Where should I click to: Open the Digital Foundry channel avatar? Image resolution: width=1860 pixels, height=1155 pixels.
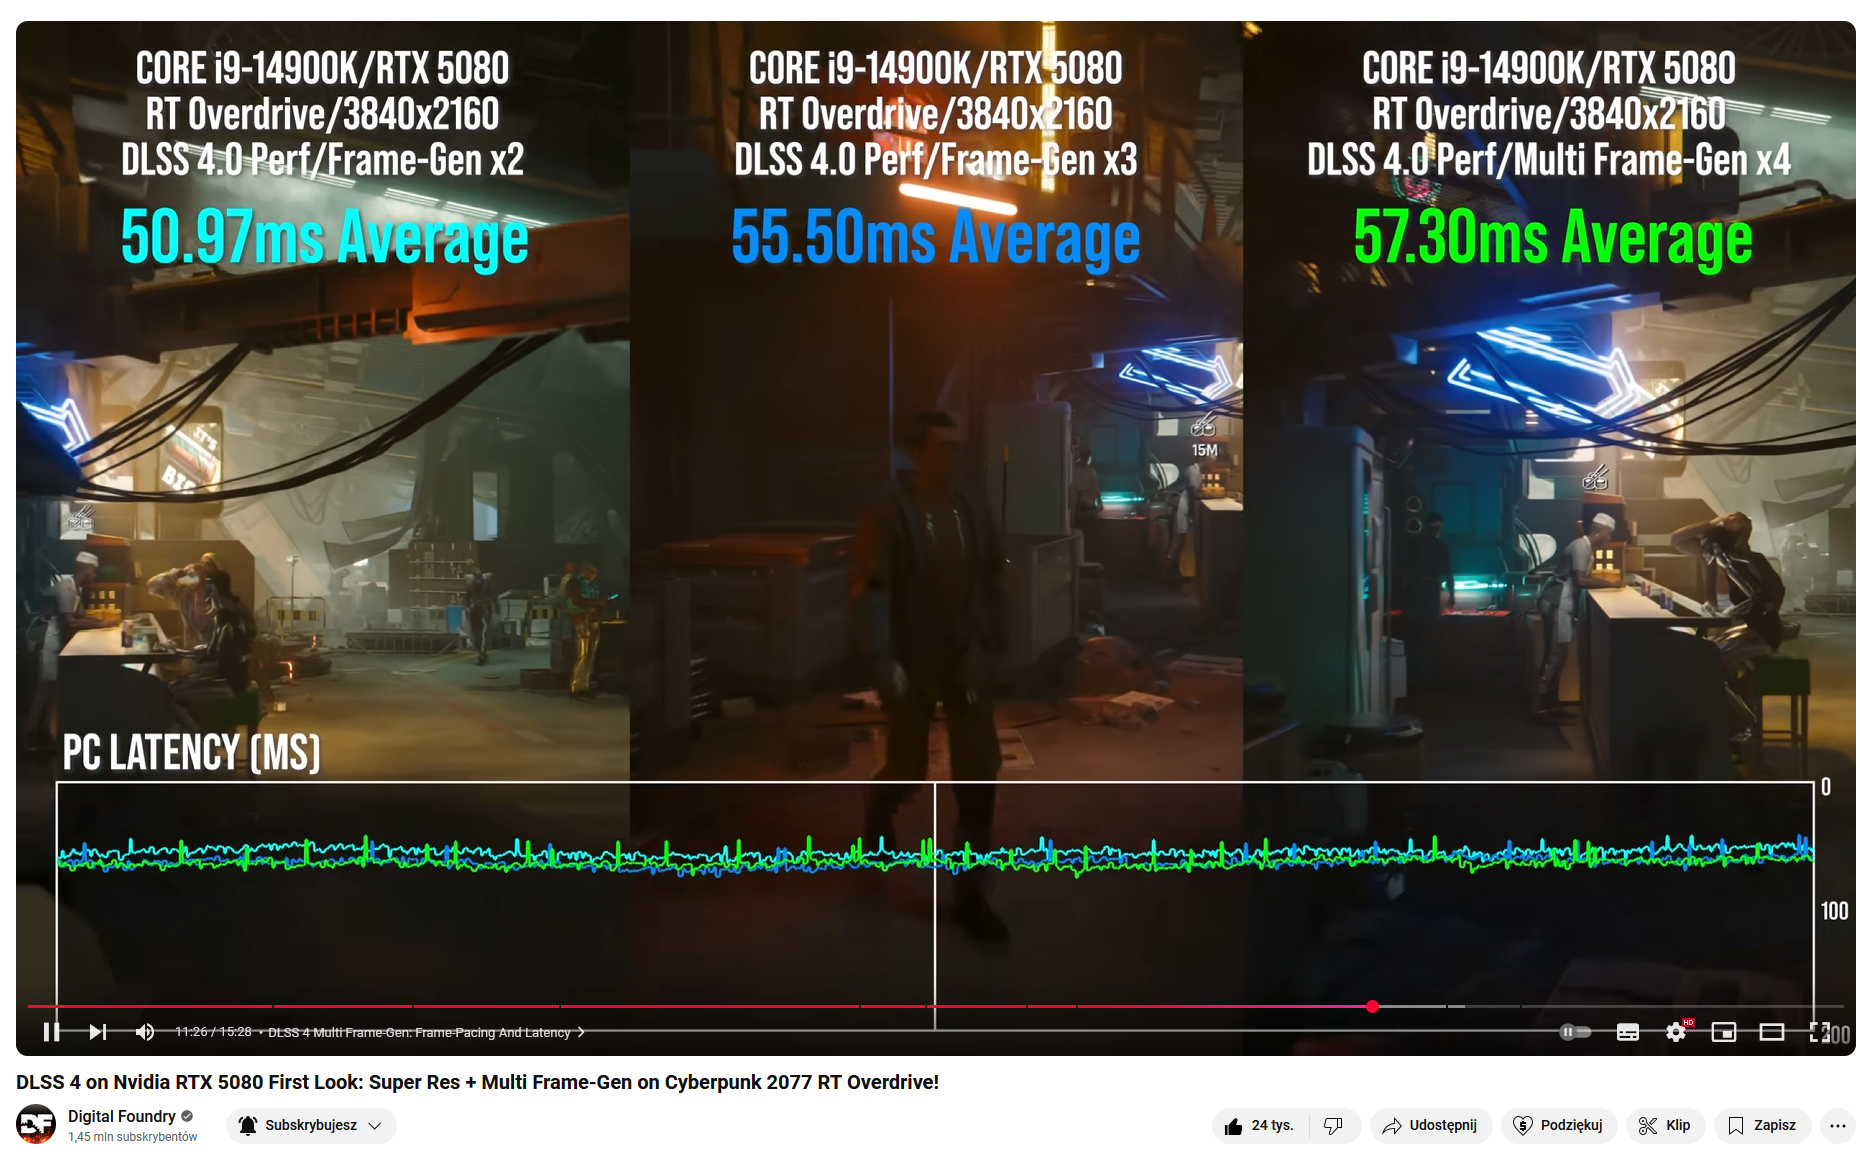pos(36,1124)
